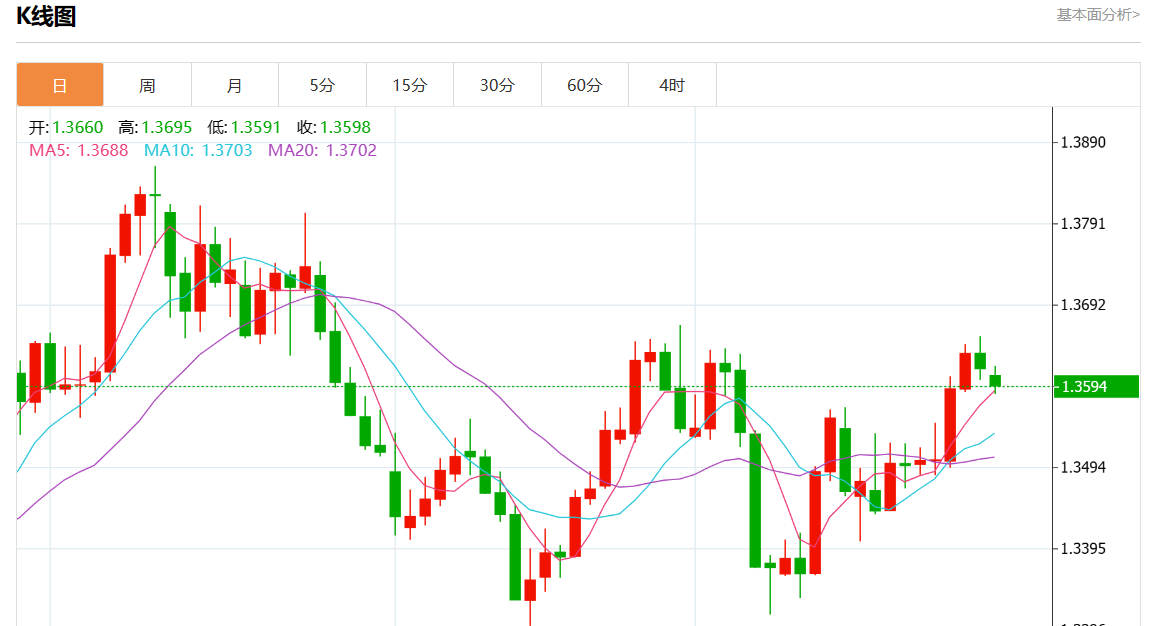Click the MA10: 1.3703 legend
This screenshot has width=1172, height=626.
tap(198, 150)
